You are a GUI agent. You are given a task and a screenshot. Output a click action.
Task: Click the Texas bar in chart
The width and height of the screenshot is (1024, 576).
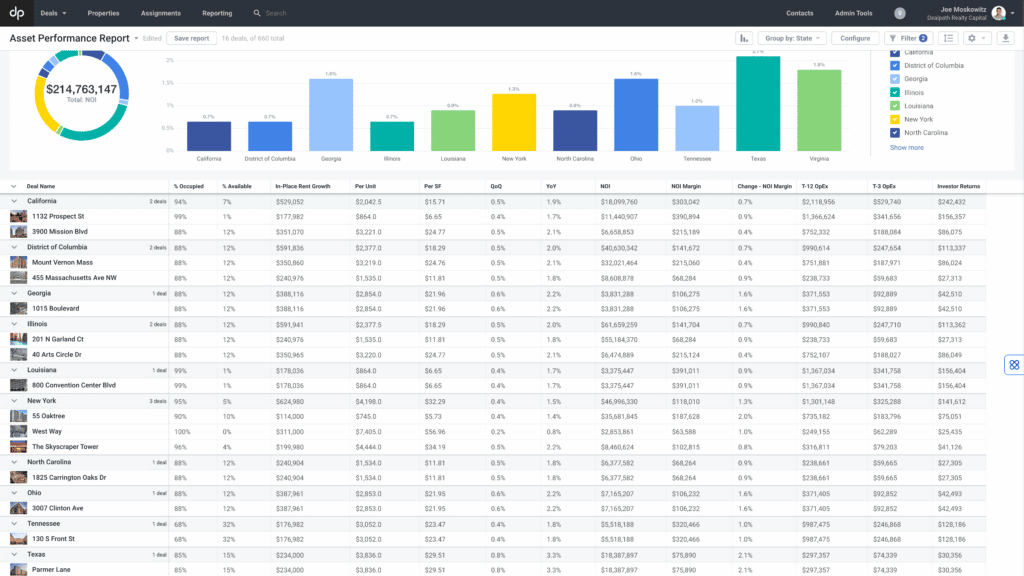pyautogui.click(x=758, y=103)
